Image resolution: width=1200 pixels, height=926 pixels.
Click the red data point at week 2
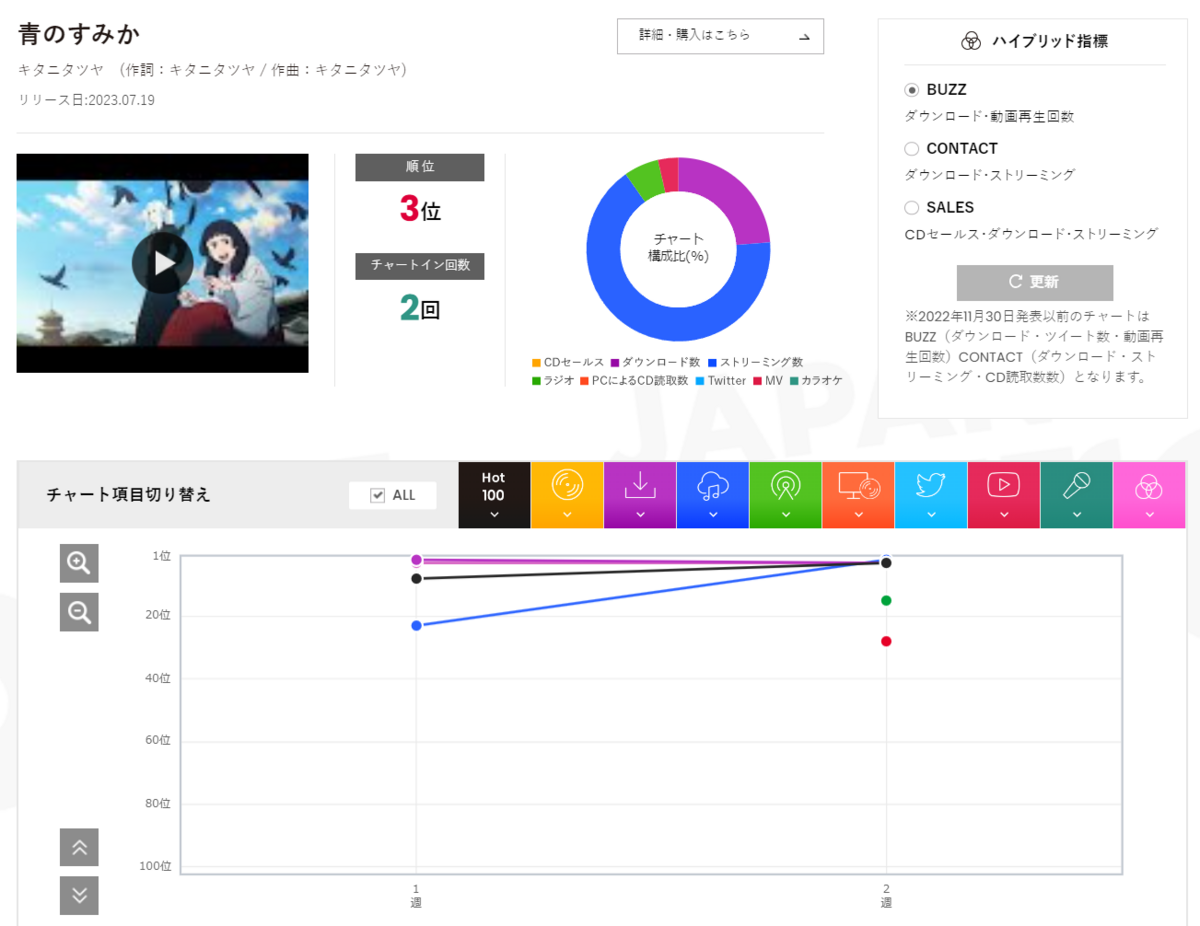click(886, 642)
